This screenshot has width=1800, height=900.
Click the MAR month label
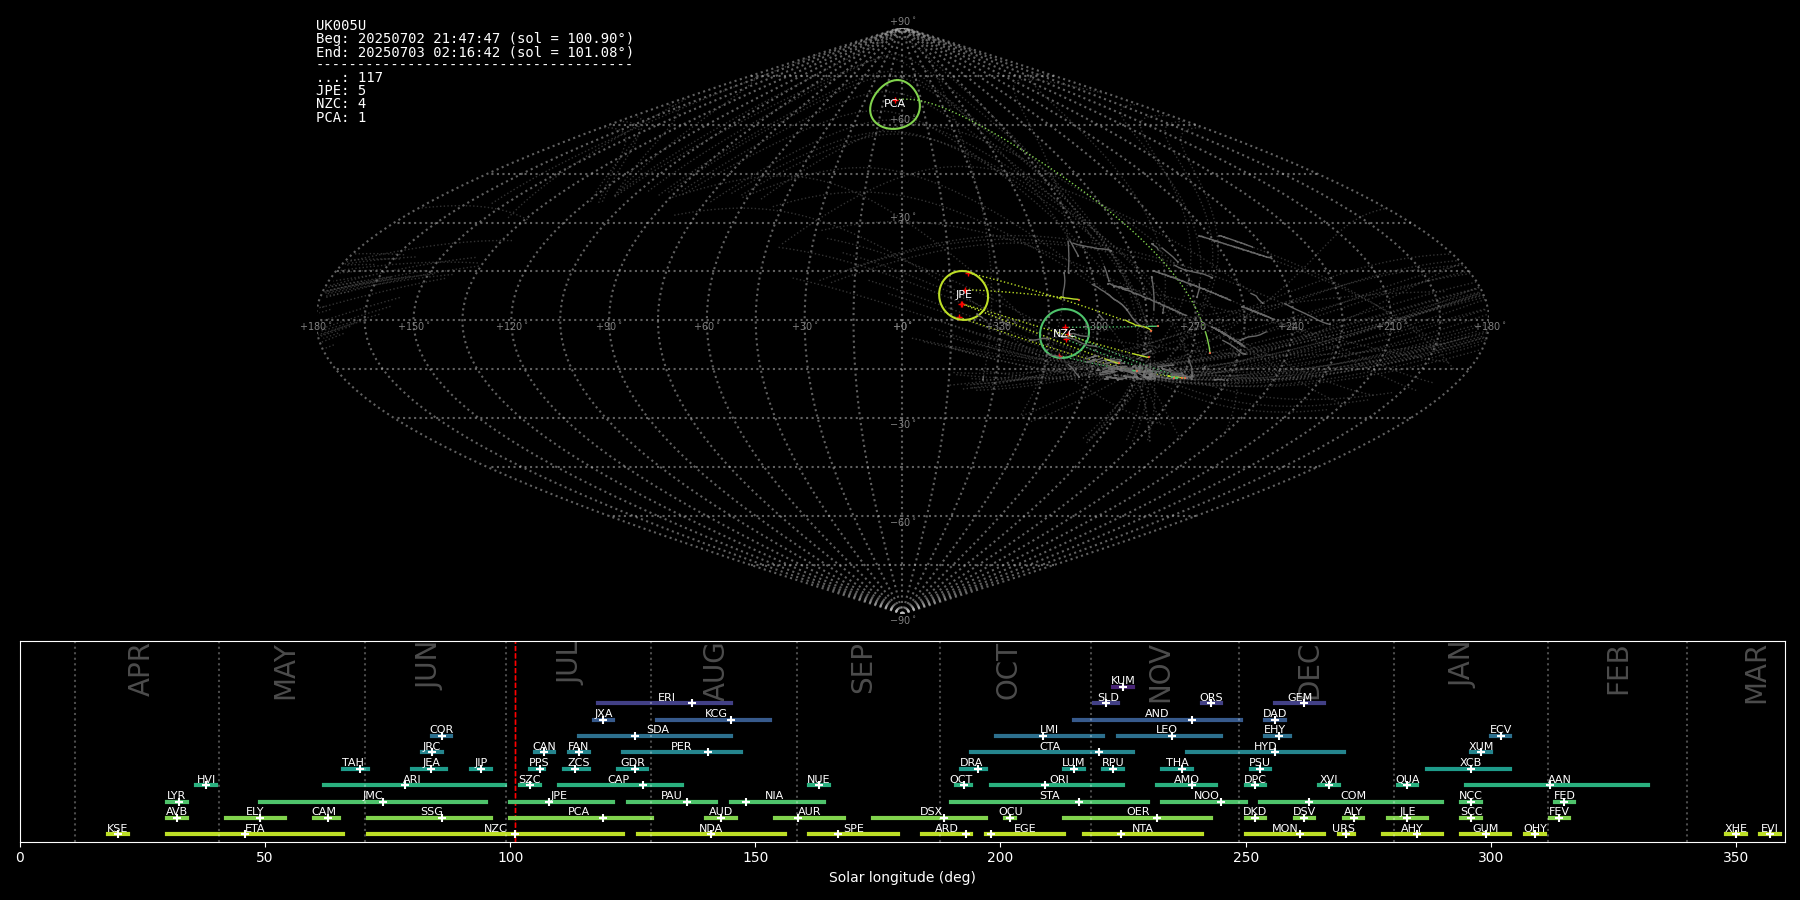pos(1756,674)
